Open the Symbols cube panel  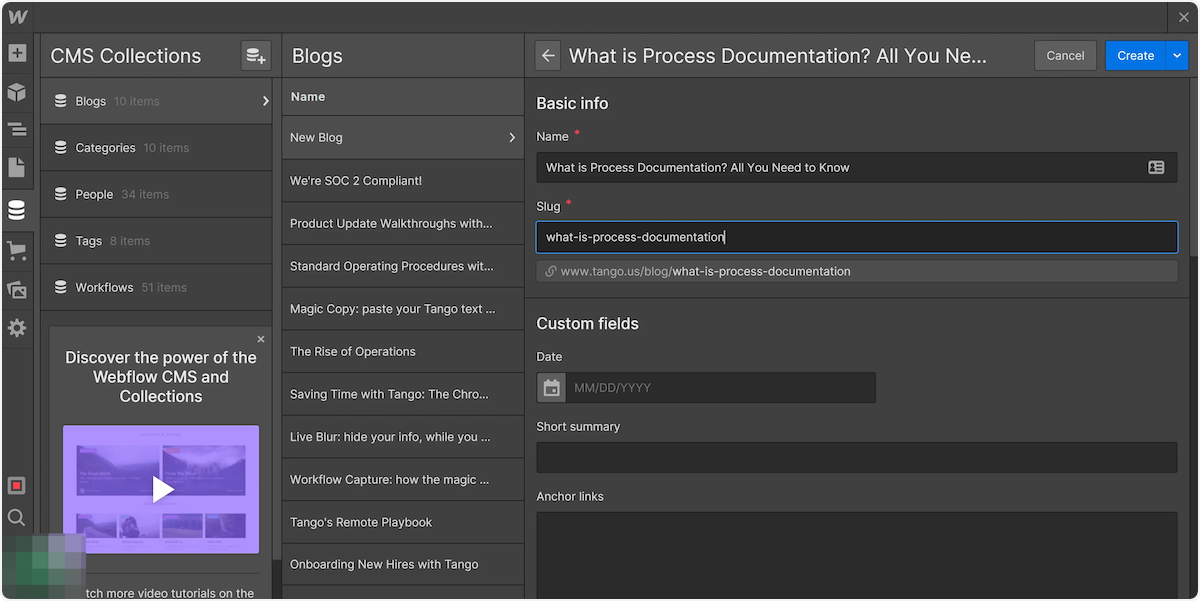17,92
